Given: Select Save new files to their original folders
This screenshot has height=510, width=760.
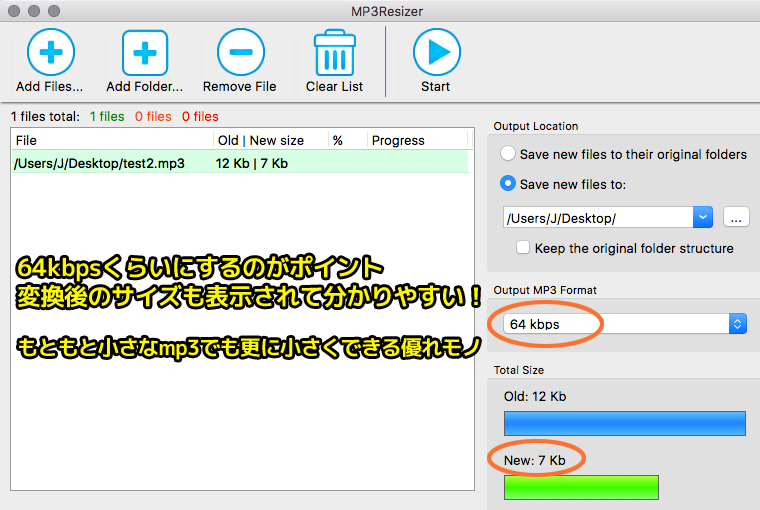Looking at the screenshot, I should pyautogui.click(x=508, y=154).
